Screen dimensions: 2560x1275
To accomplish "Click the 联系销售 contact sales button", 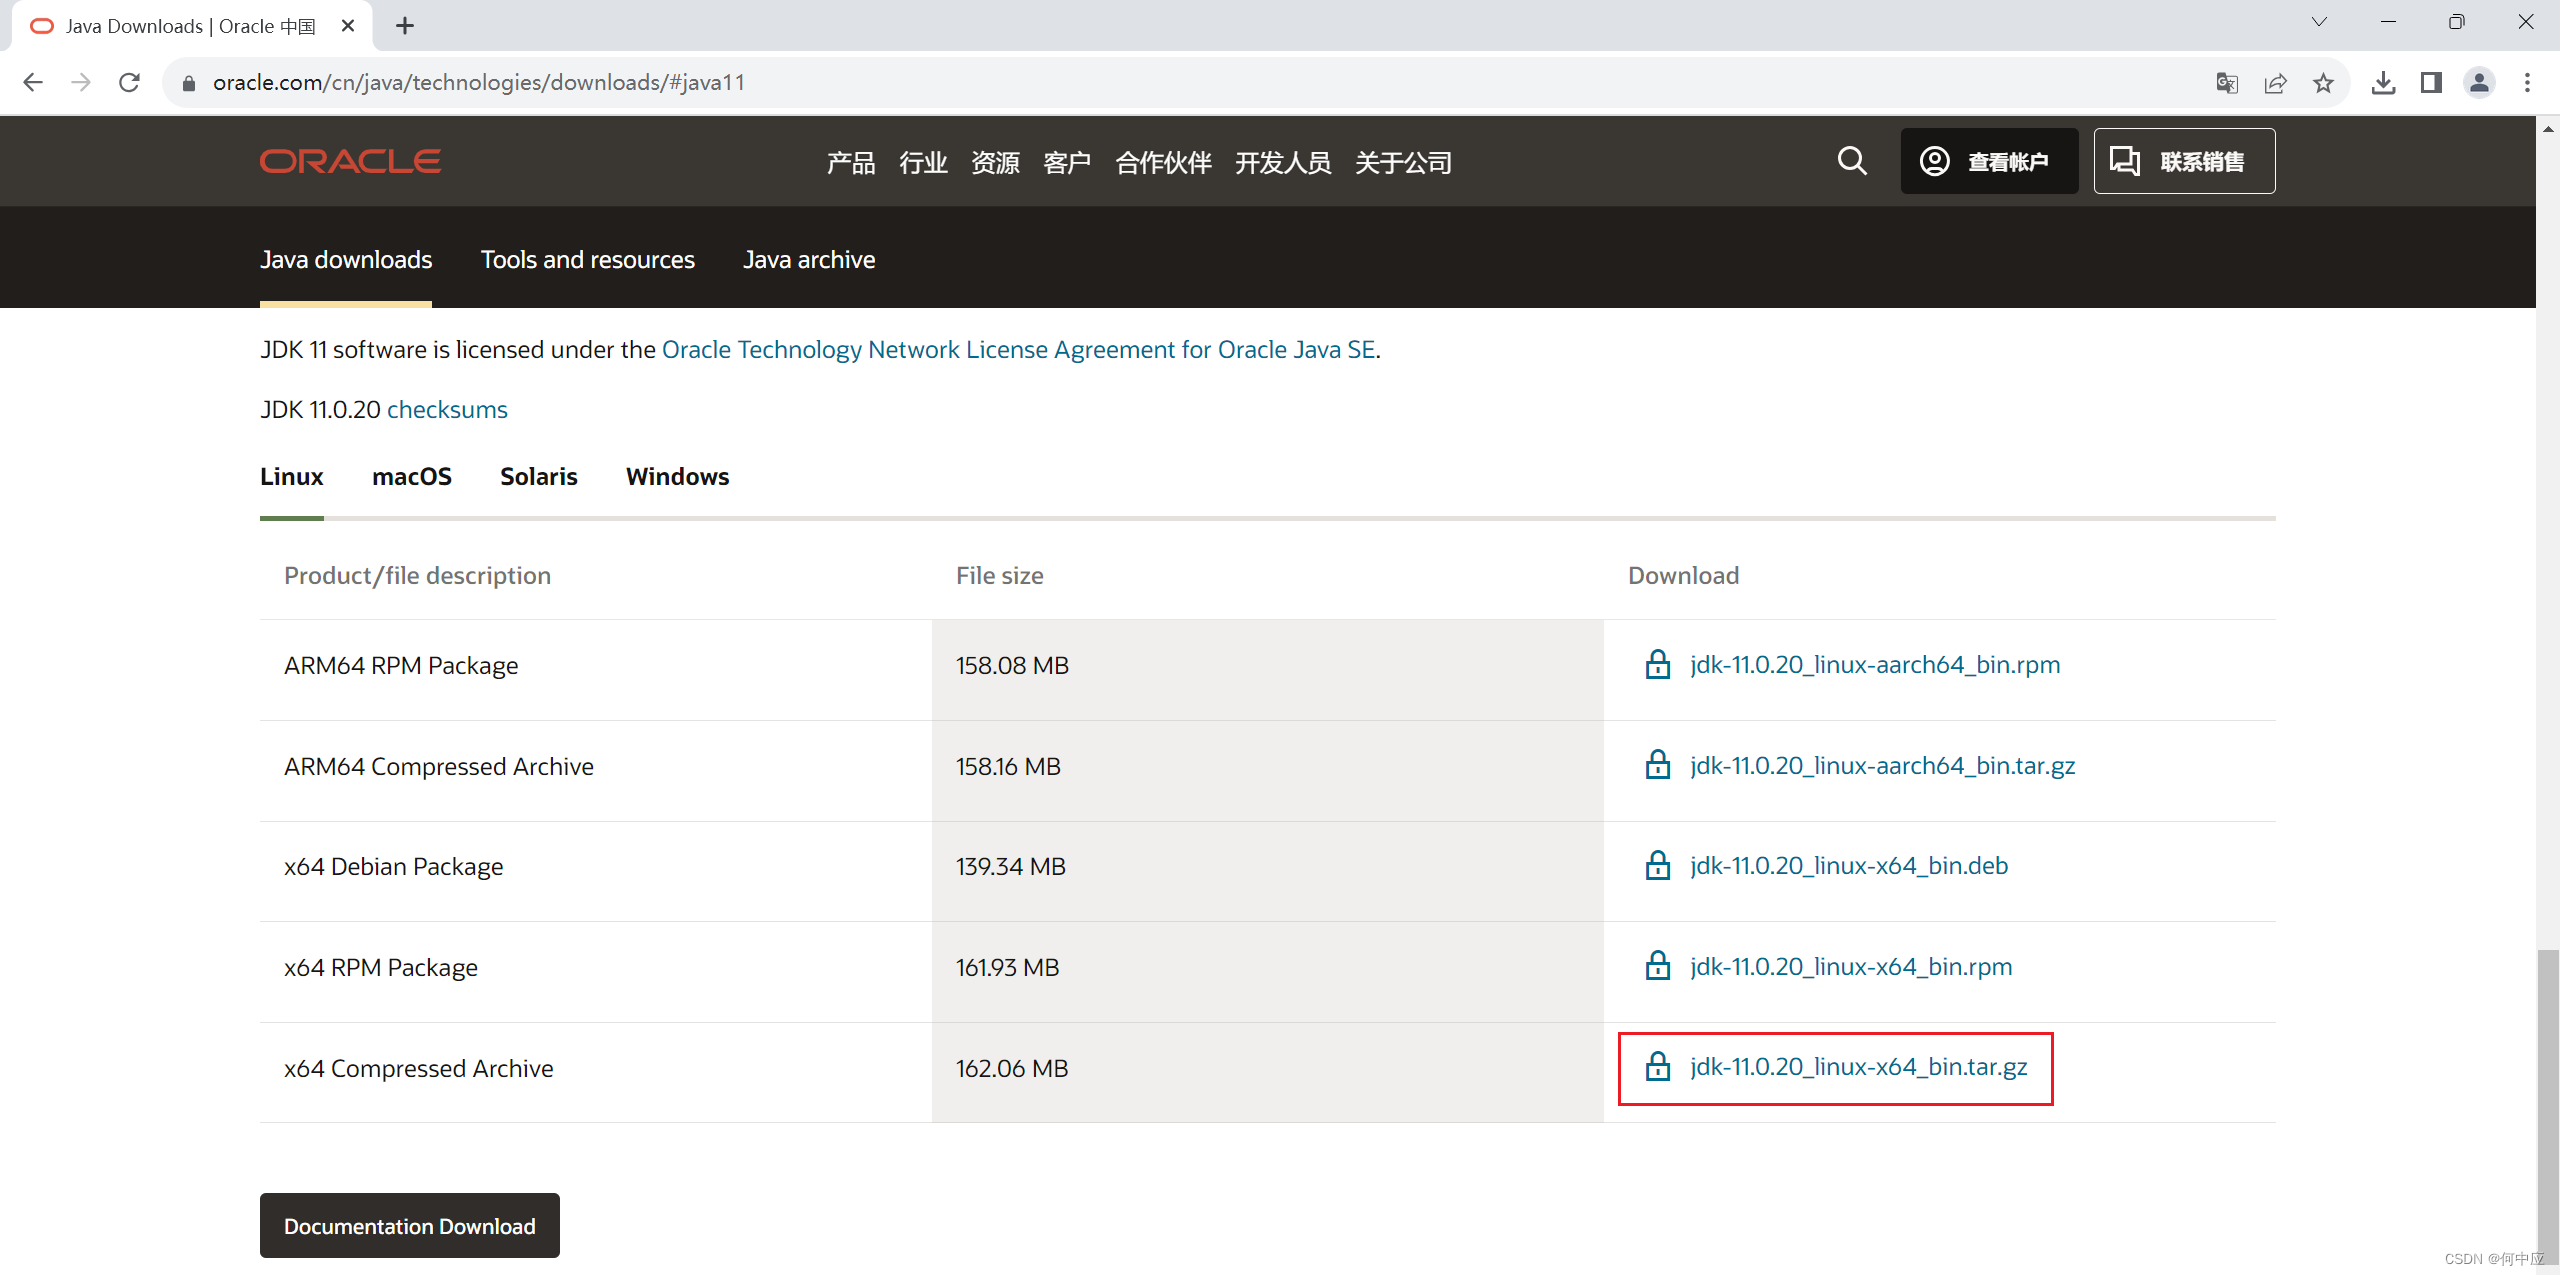I will point(2184,161).
